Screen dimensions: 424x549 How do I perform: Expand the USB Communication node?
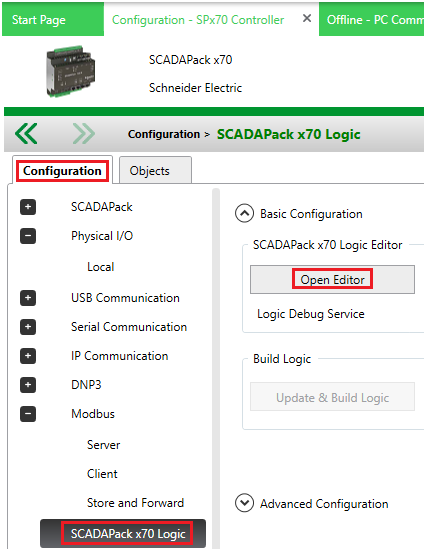28,298
